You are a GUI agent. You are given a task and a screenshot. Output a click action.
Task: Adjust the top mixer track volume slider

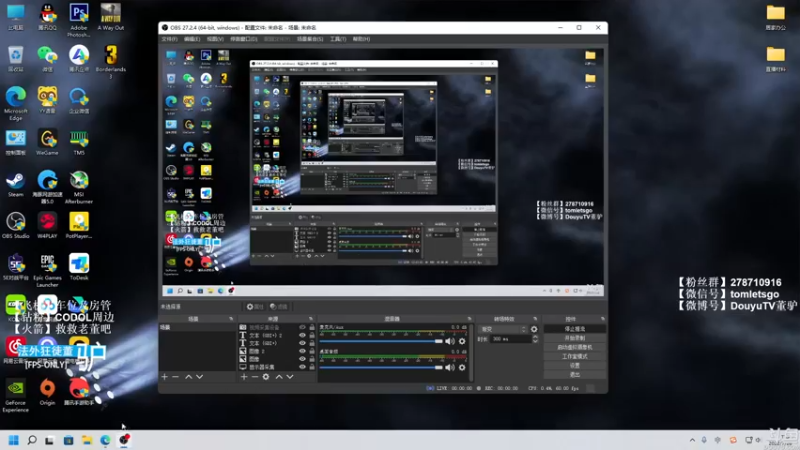(x=381, y=341)
